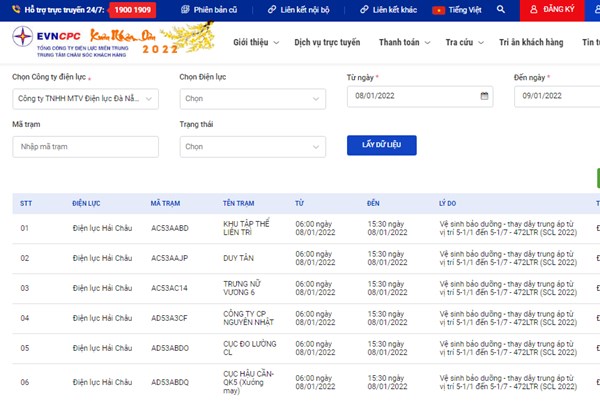Open the Chọn Điện lực dropdown

click(x=253, y=99)
